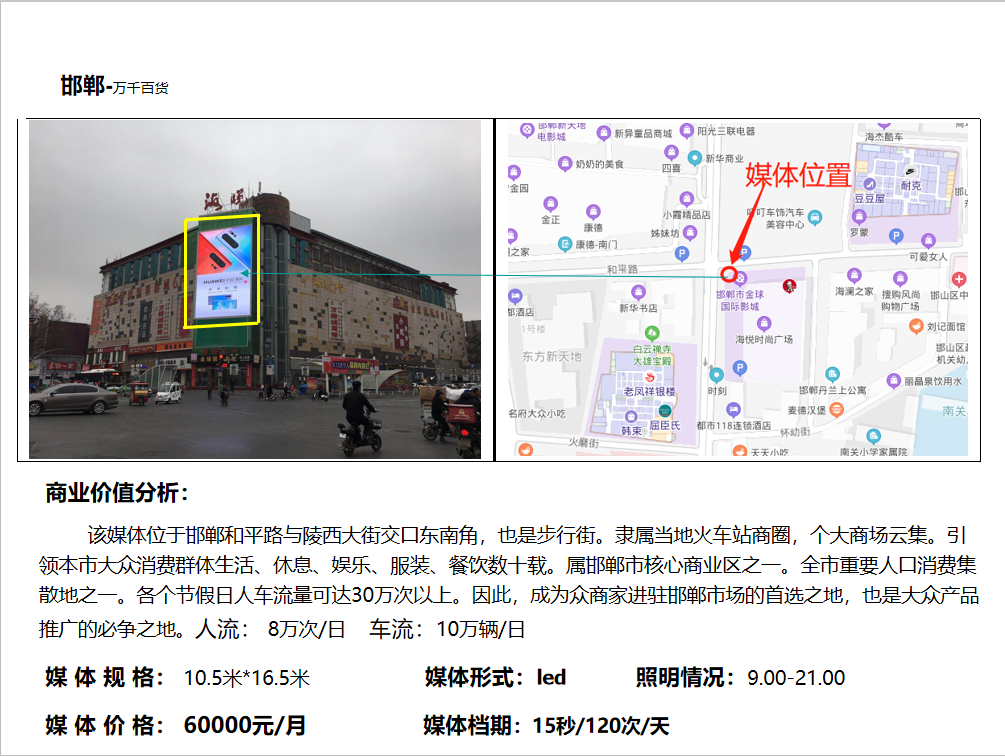The width and height of the screenshot is (1005, 756).
Task: Select the 豆豆屋 shoe store icon
Action: pos(869,184)
